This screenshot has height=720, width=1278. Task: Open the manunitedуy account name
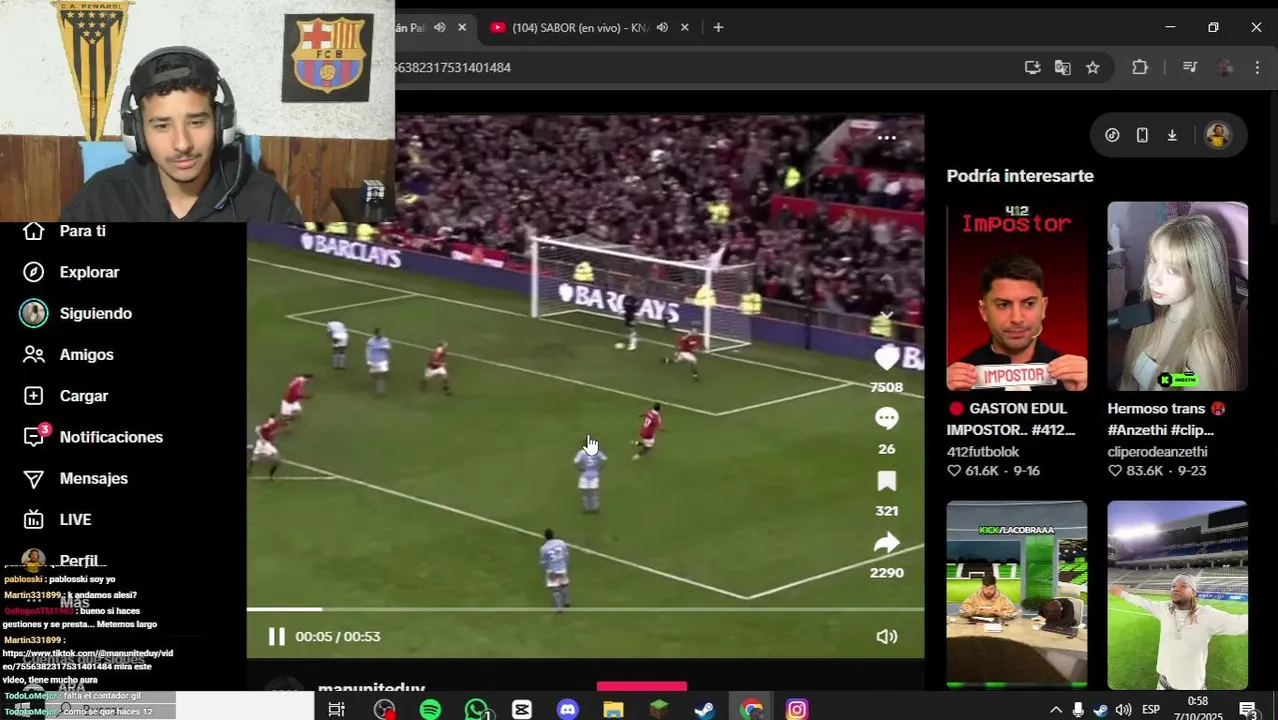(x=371, y=689)
